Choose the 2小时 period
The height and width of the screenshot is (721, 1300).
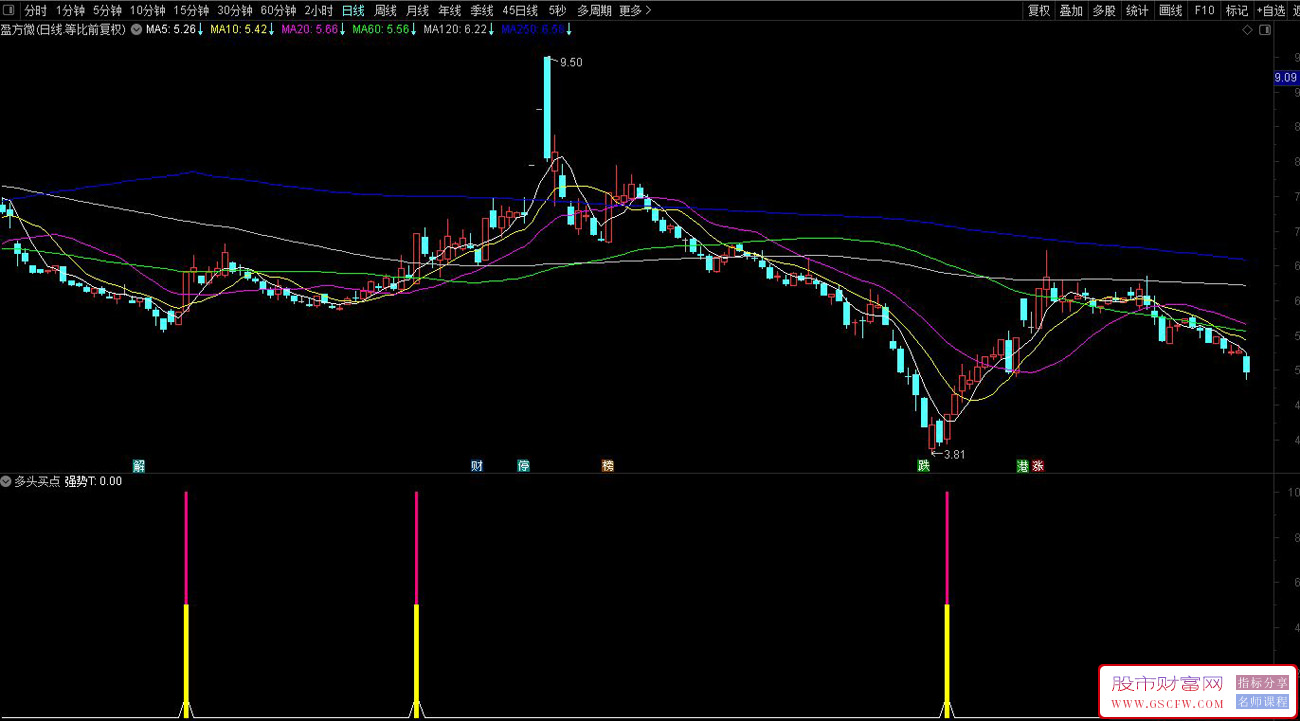point(318,11)
